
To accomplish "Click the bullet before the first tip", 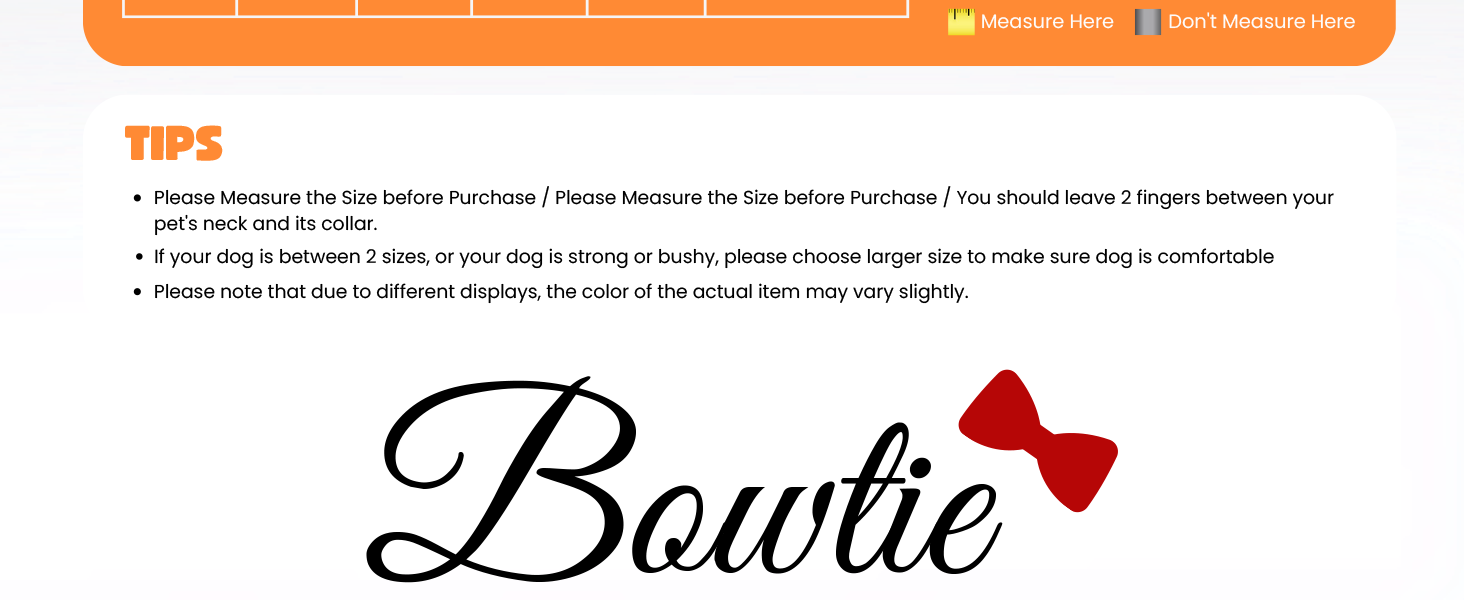I will 137,198.
